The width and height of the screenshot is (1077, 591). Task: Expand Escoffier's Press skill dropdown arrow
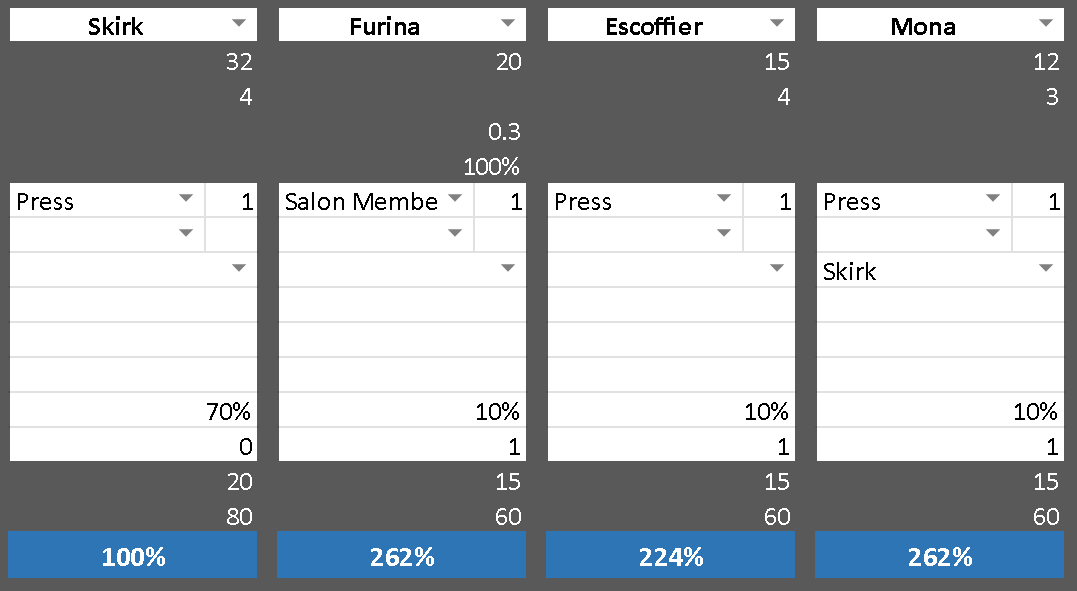click(724, 199)
